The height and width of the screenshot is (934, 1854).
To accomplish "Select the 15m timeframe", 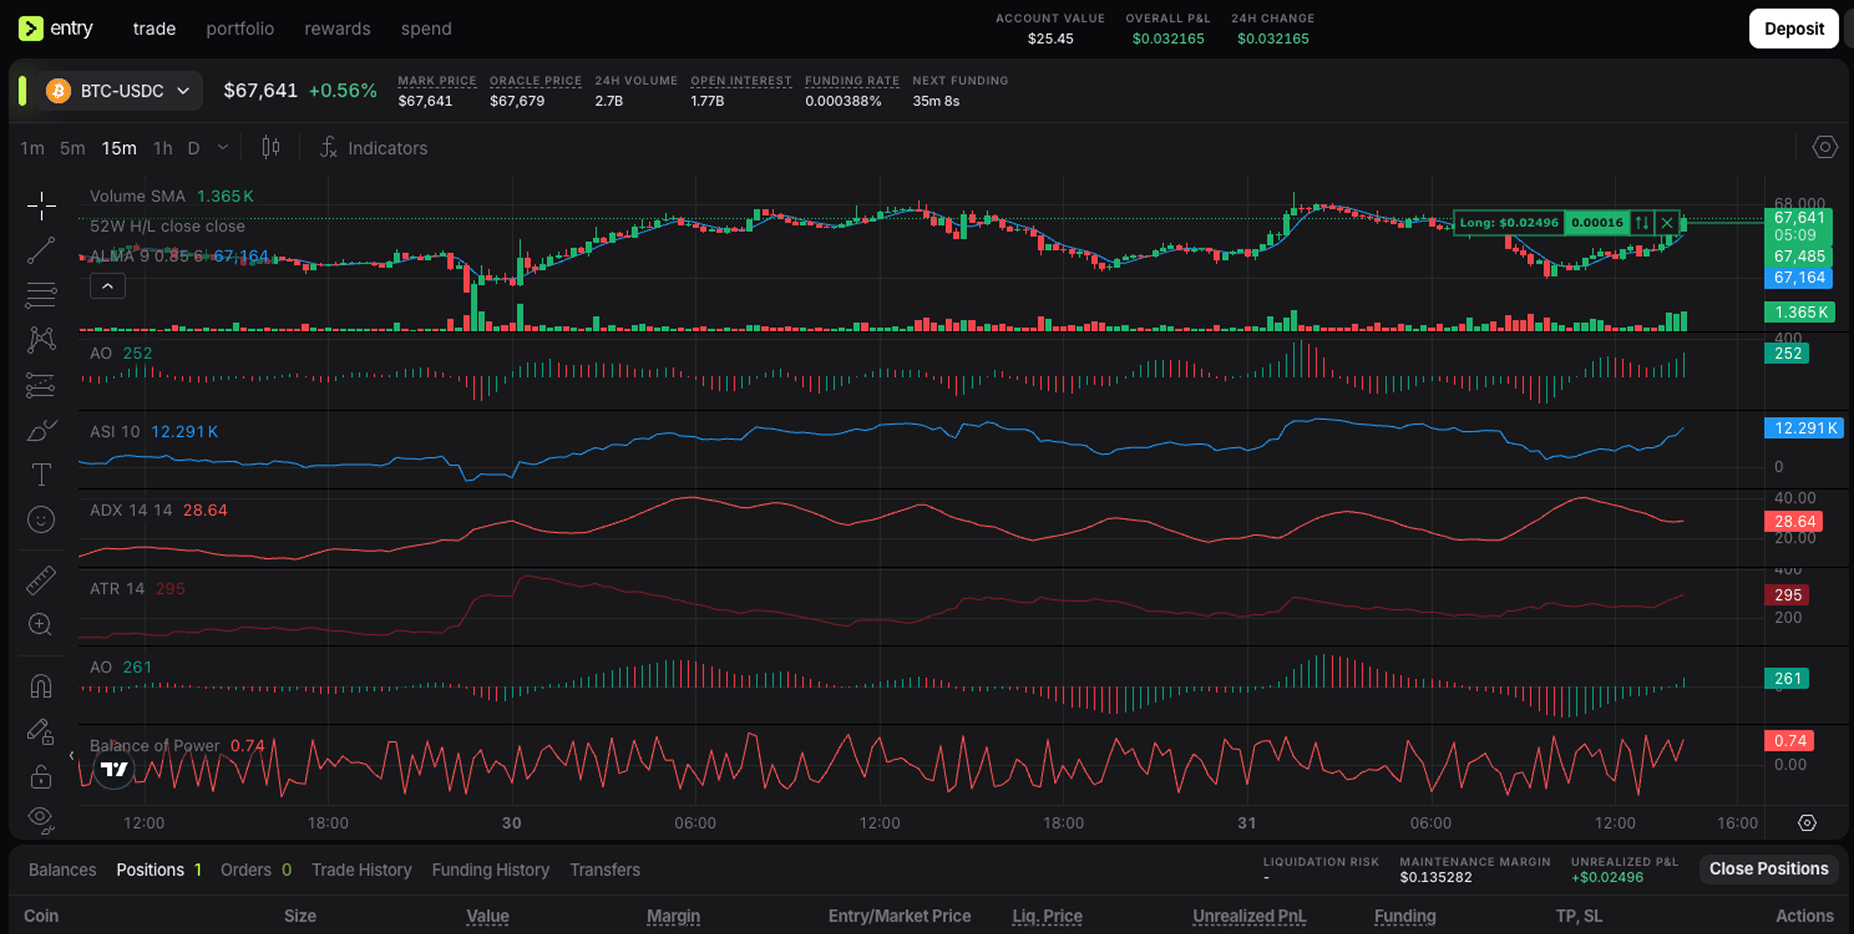I will click(x=119, y=148).
